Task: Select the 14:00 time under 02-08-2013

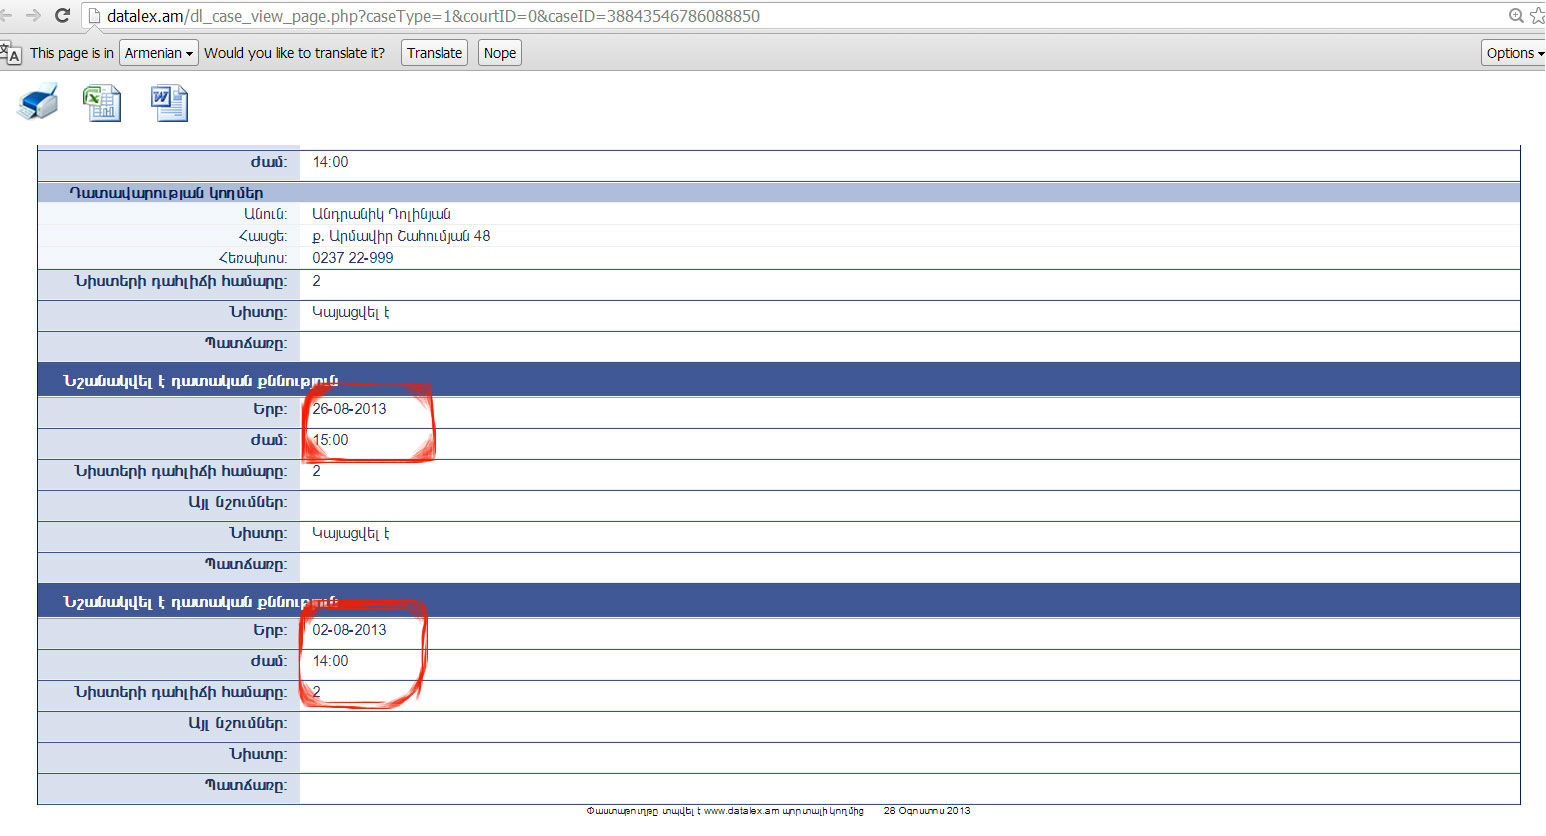Action: (x=331, y=661)
